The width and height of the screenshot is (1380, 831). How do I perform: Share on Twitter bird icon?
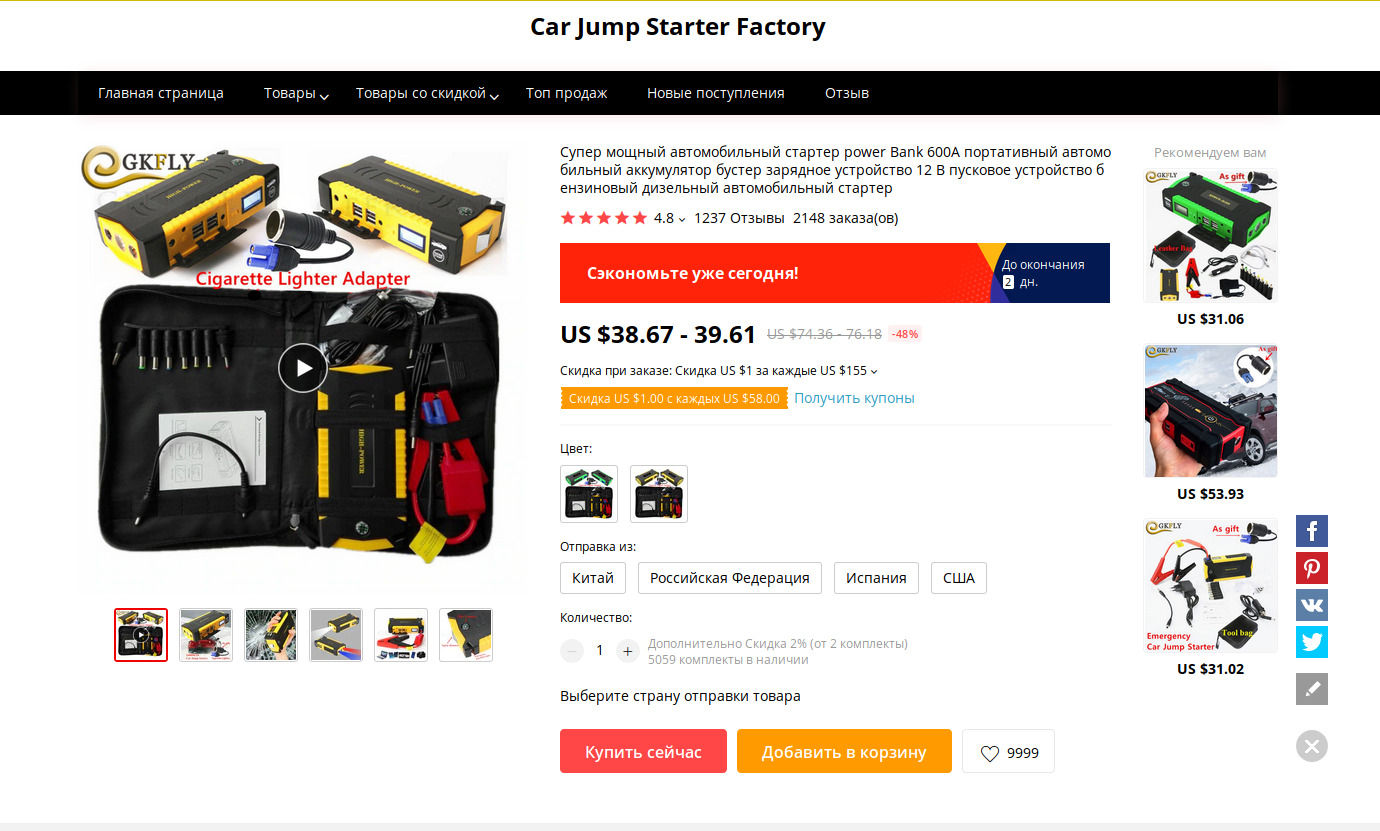1312,642
